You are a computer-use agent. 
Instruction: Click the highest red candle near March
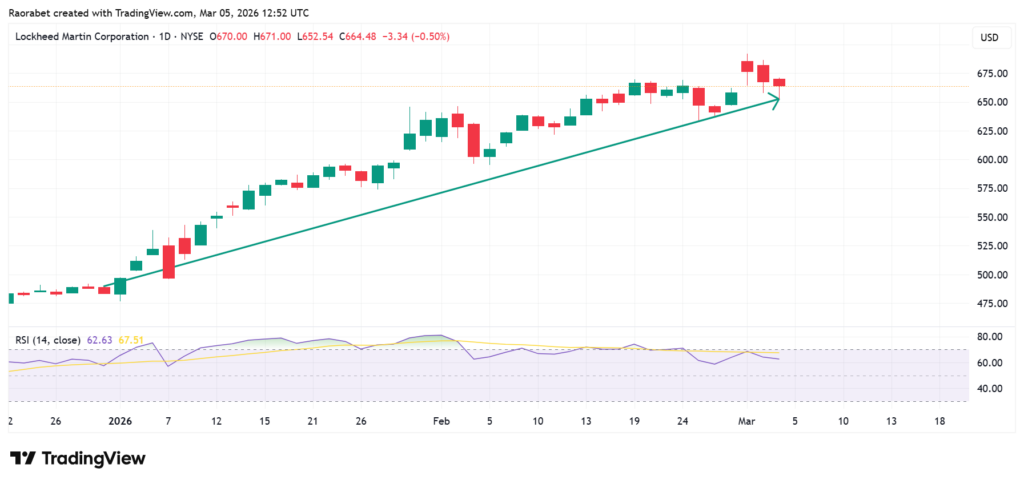pos(746,66)
